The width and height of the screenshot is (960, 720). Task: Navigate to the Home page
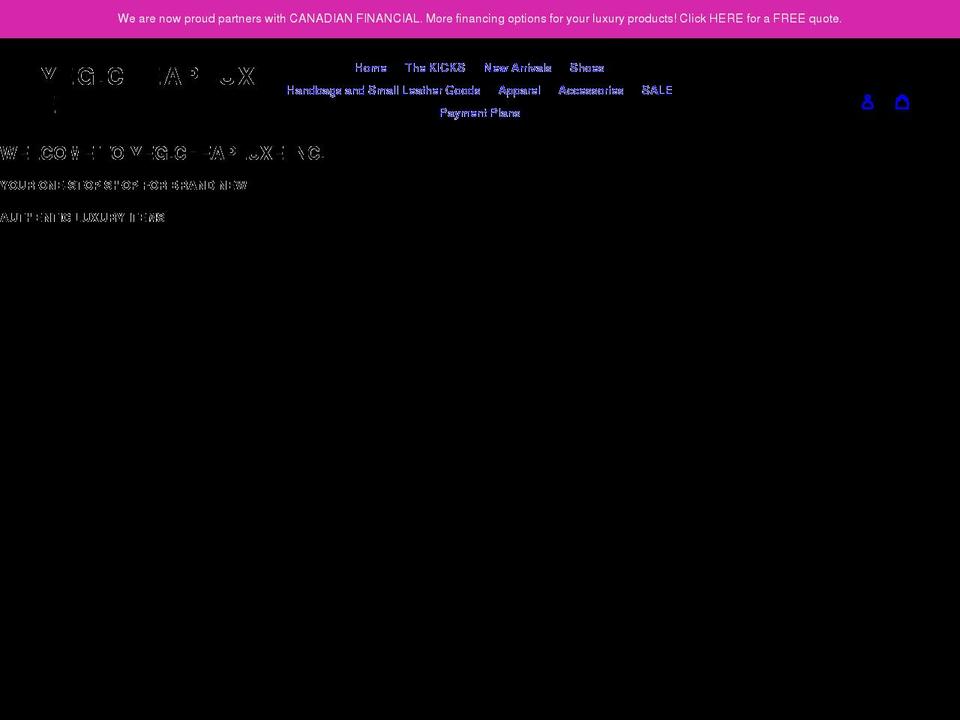370,67
